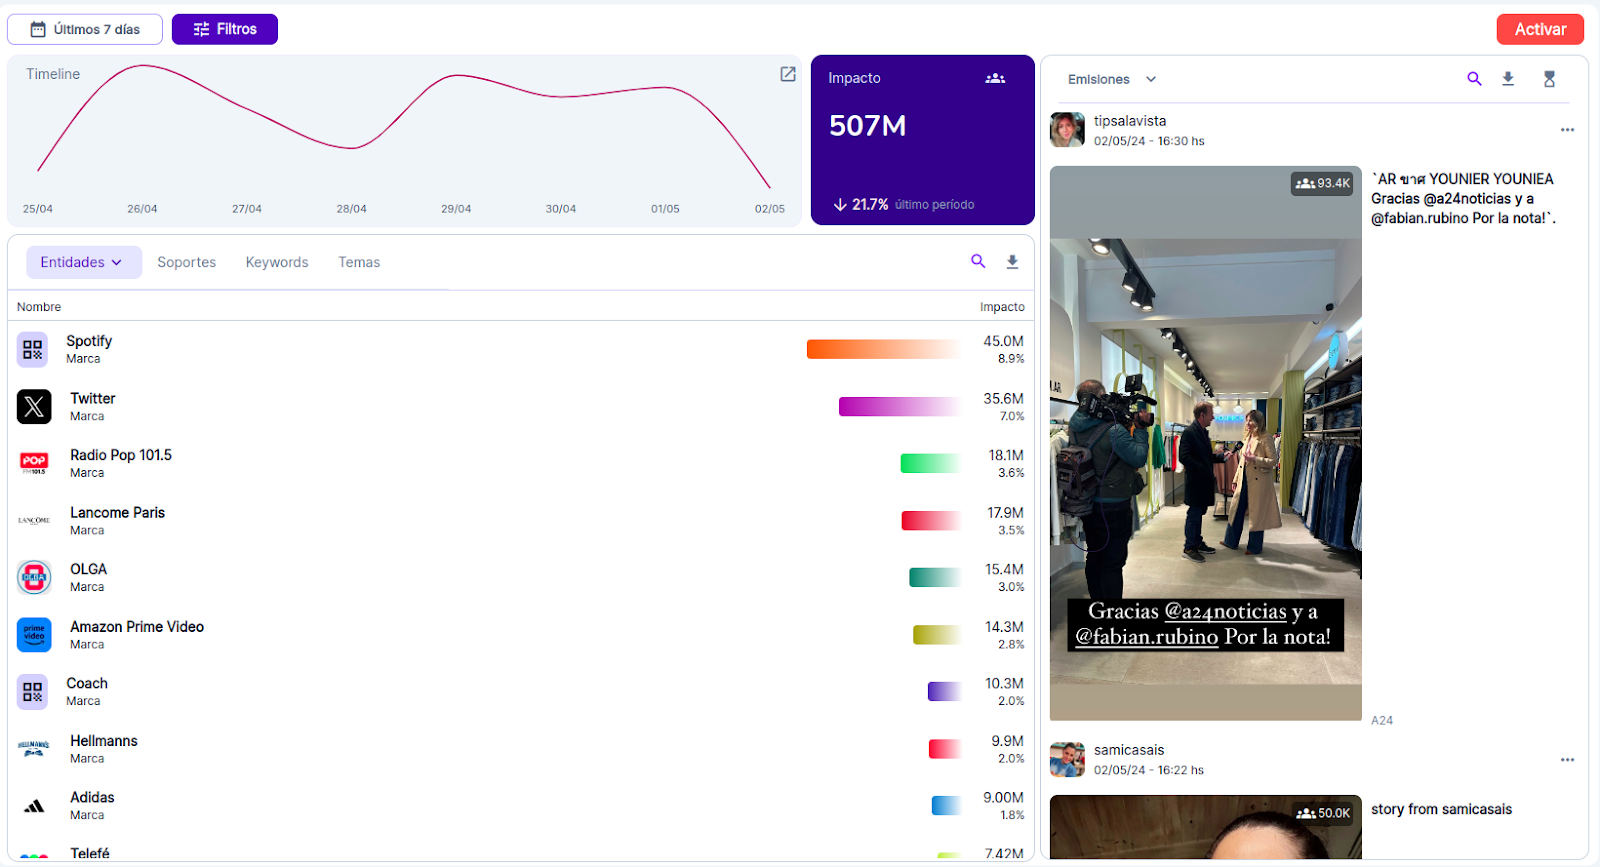Open the Timeline chart in expanded view
This screenshot has height=867, width=1600.
pos(788,74)
